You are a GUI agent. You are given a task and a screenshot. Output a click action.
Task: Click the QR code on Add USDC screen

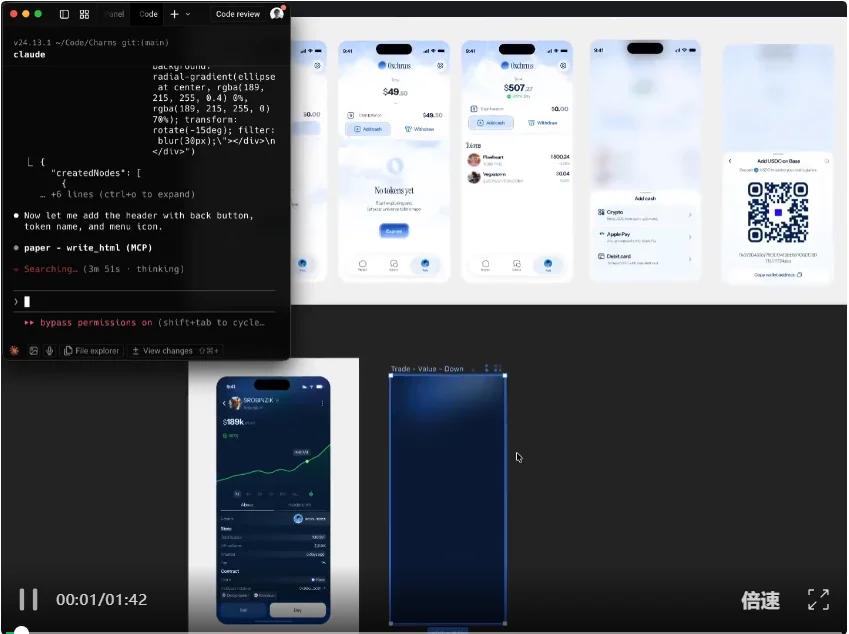777,212
